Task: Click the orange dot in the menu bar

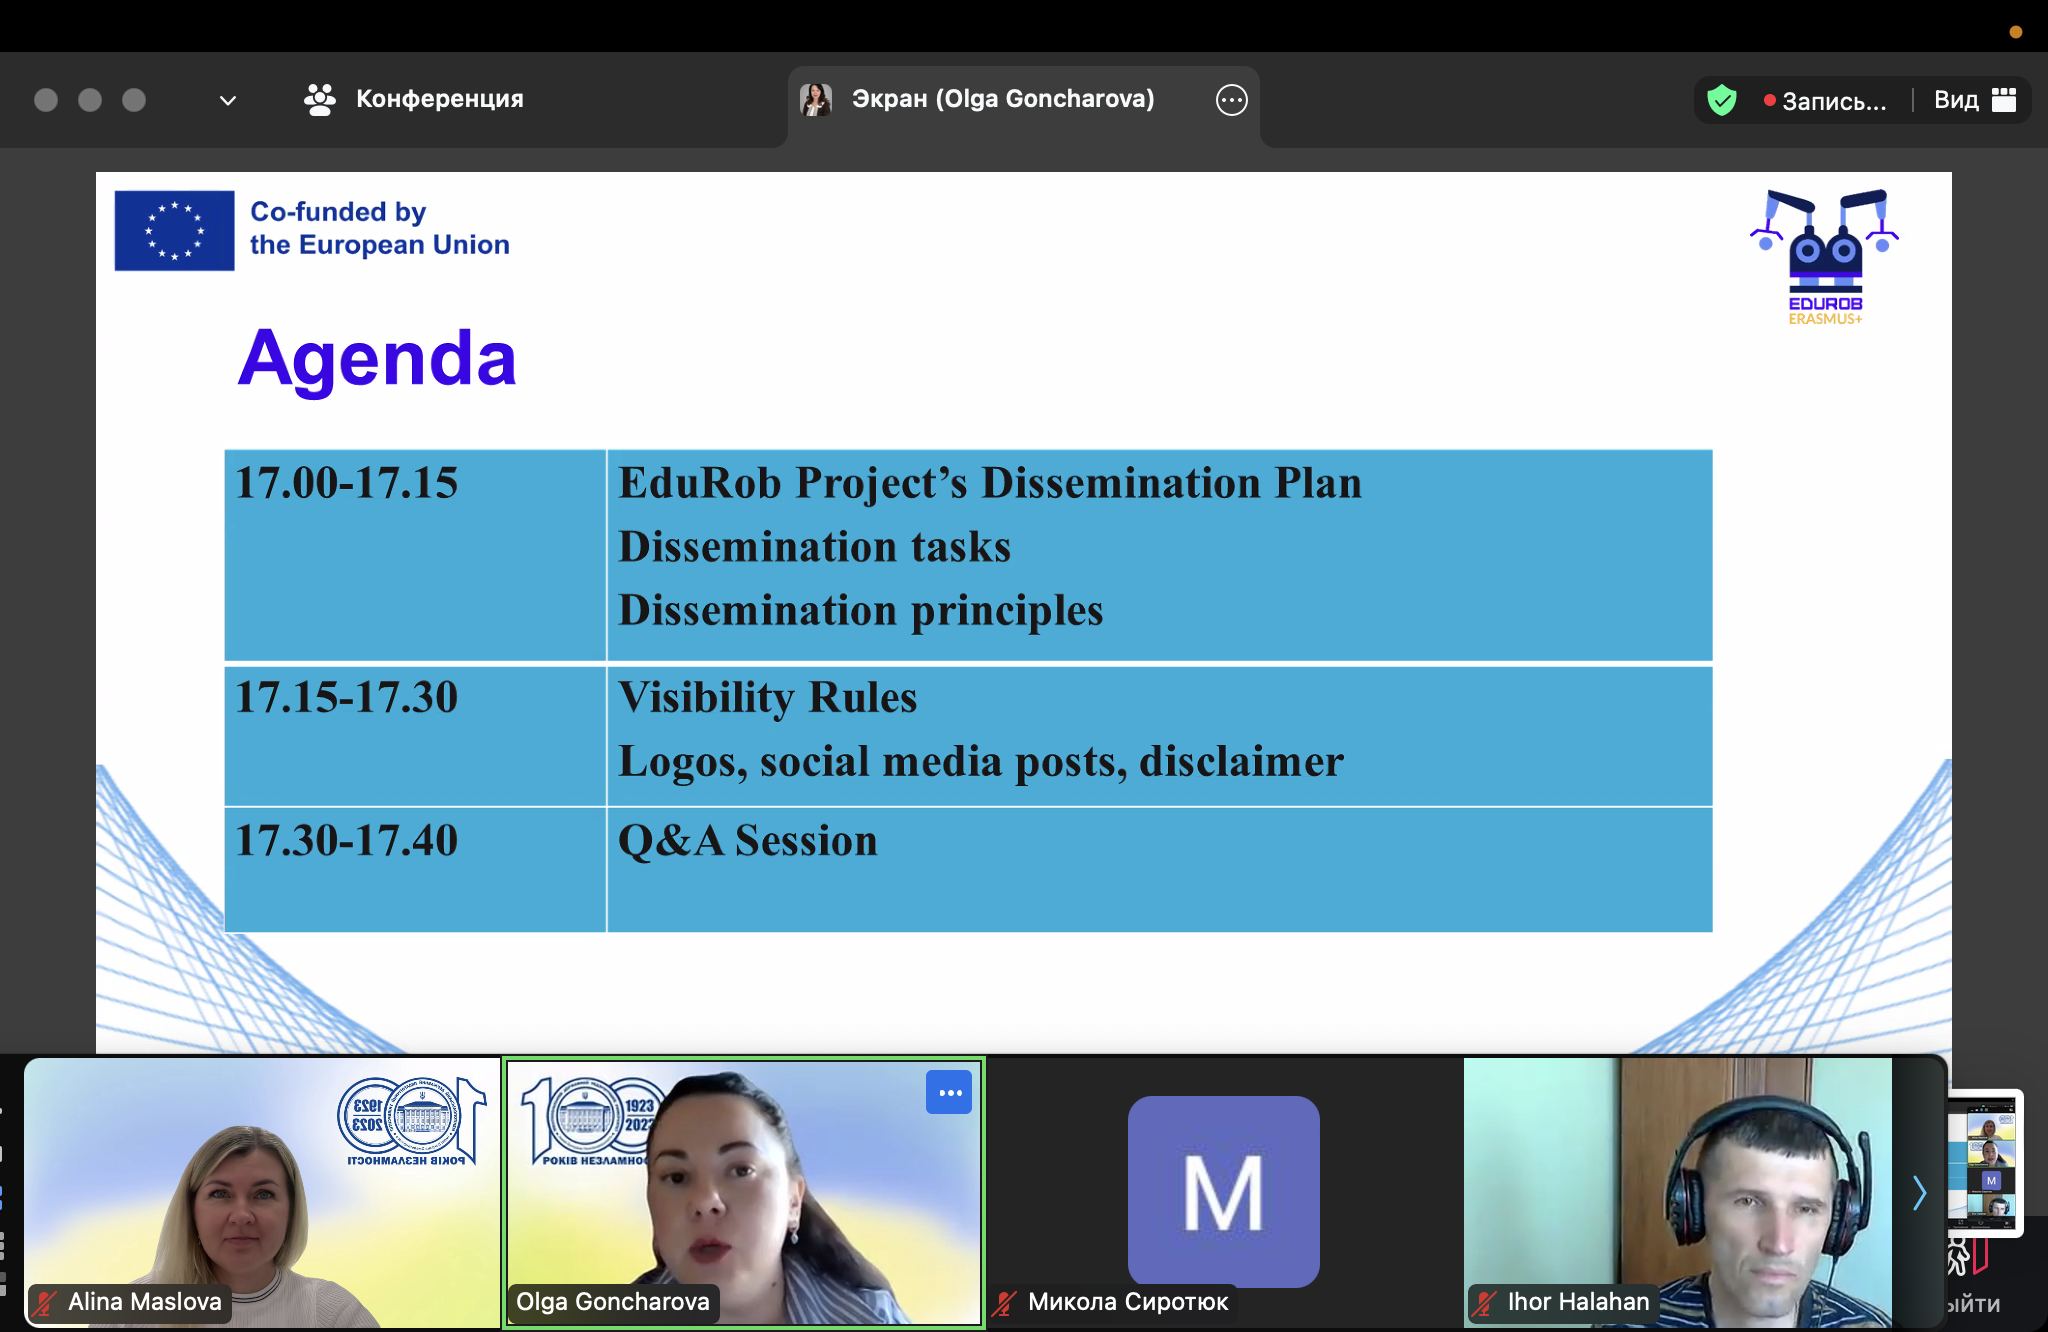Action: pos(2015,32)
